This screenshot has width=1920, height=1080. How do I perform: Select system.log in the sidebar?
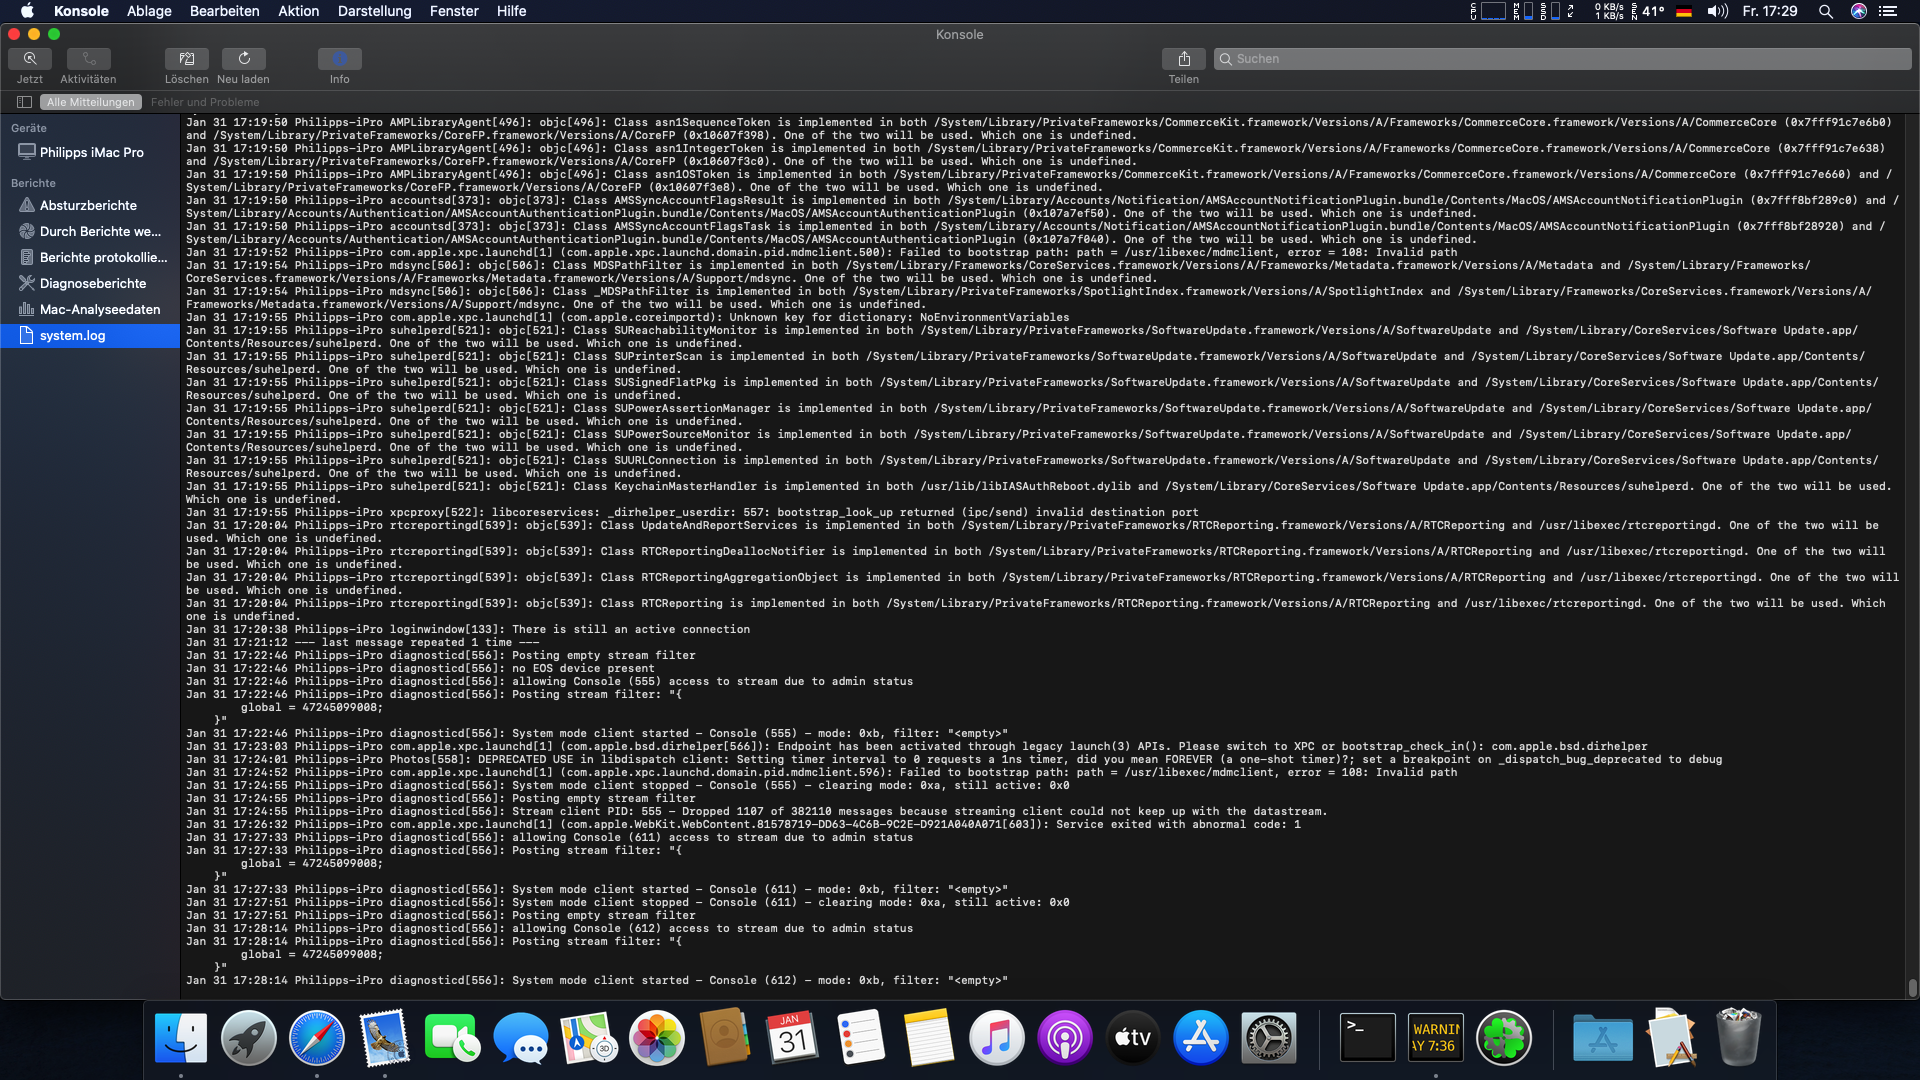tap(72, 335)
